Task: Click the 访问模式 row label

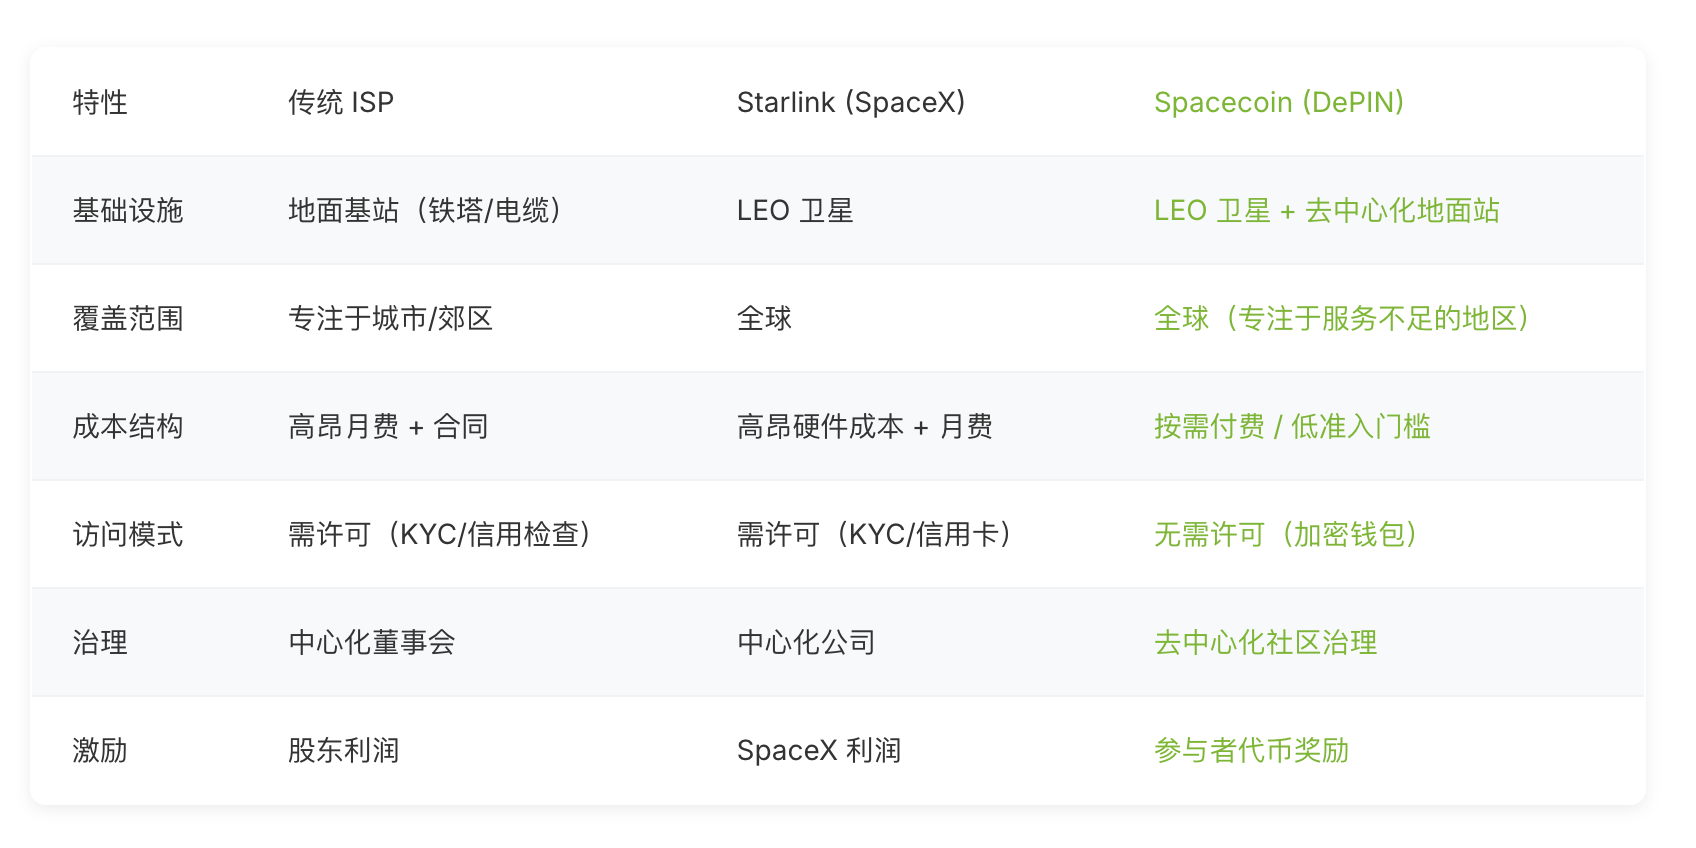Action: [x=128, y=534]
